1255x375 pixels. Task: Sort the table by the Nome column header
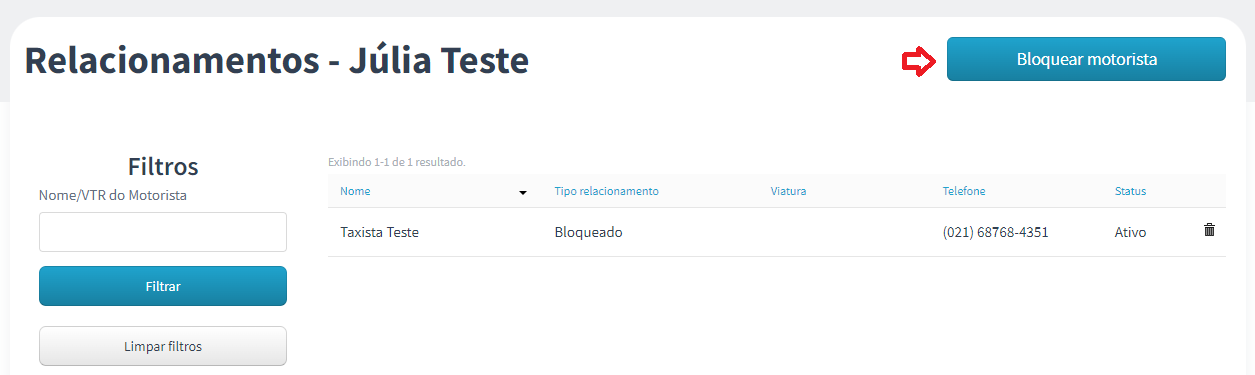[354, 191]
